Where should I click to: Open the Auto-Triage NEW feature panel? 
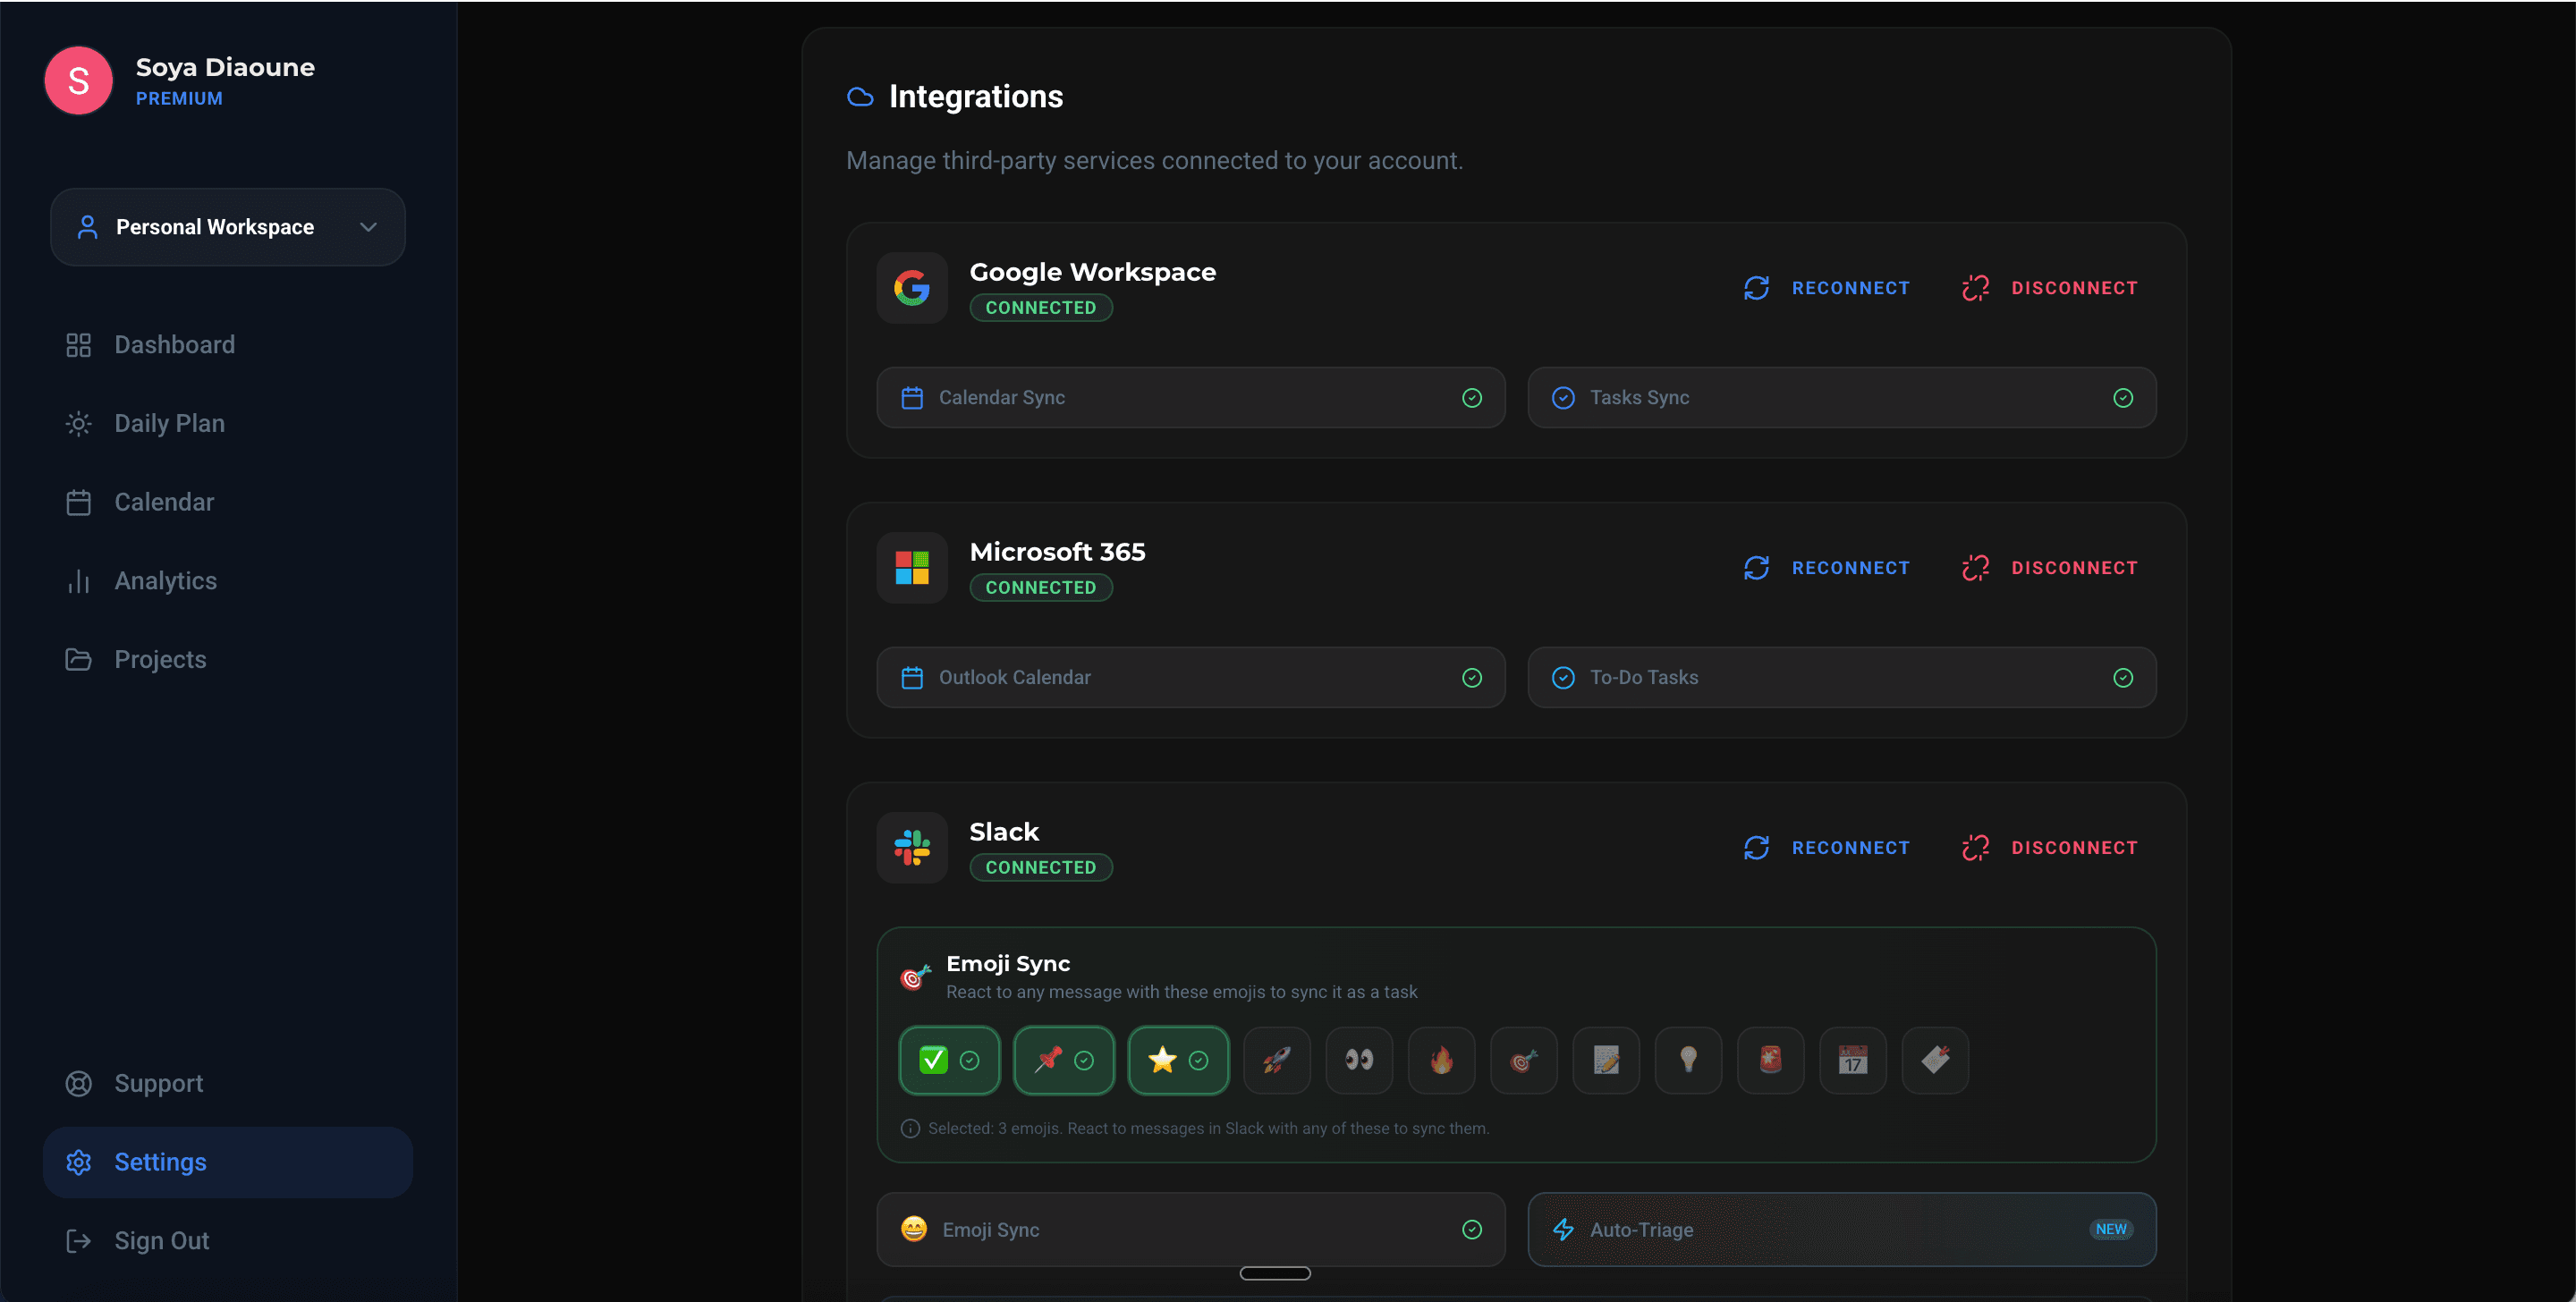coord(1841,1230)
